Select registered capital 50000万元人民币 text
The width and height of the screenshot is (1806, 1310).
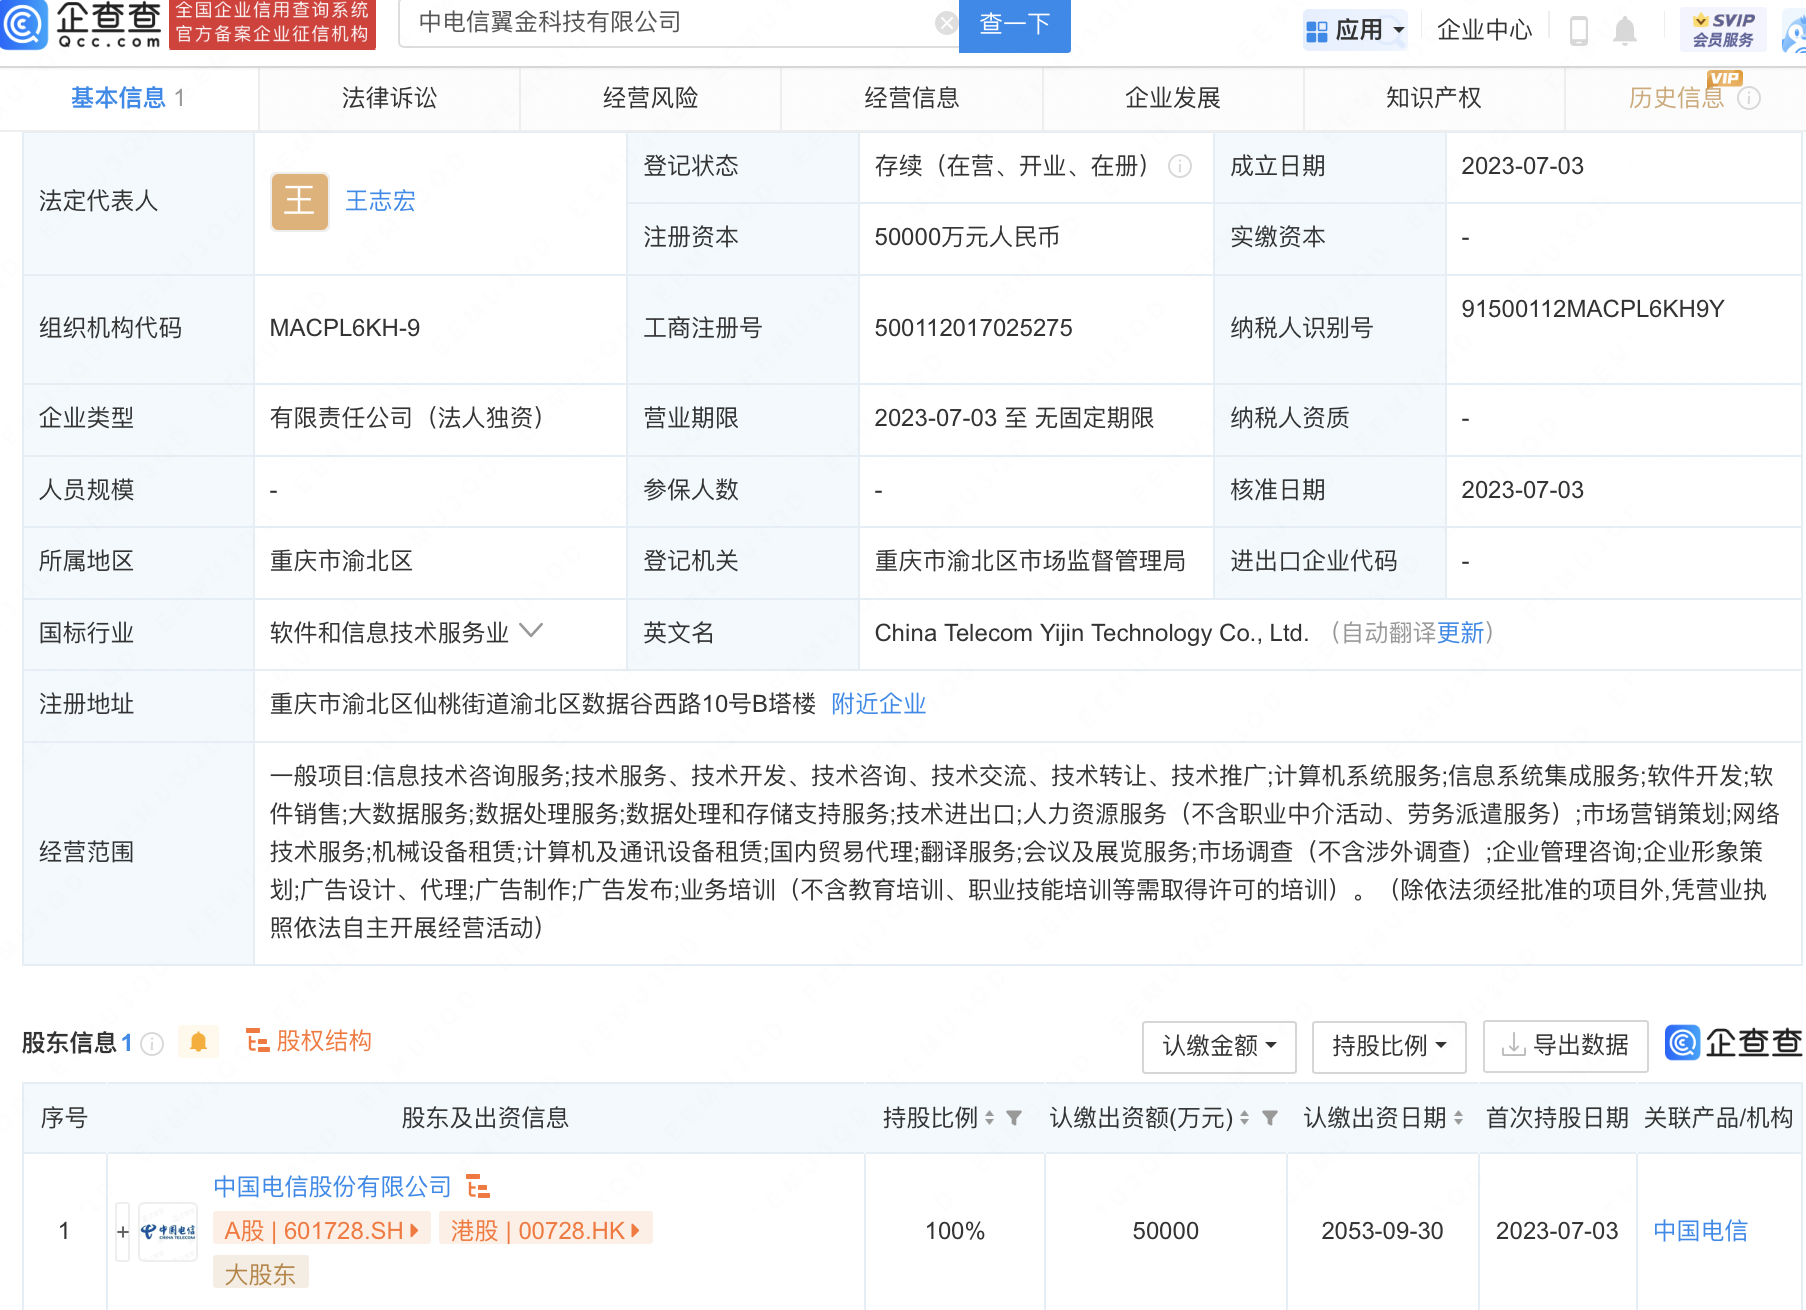click(x=967, y=238)
